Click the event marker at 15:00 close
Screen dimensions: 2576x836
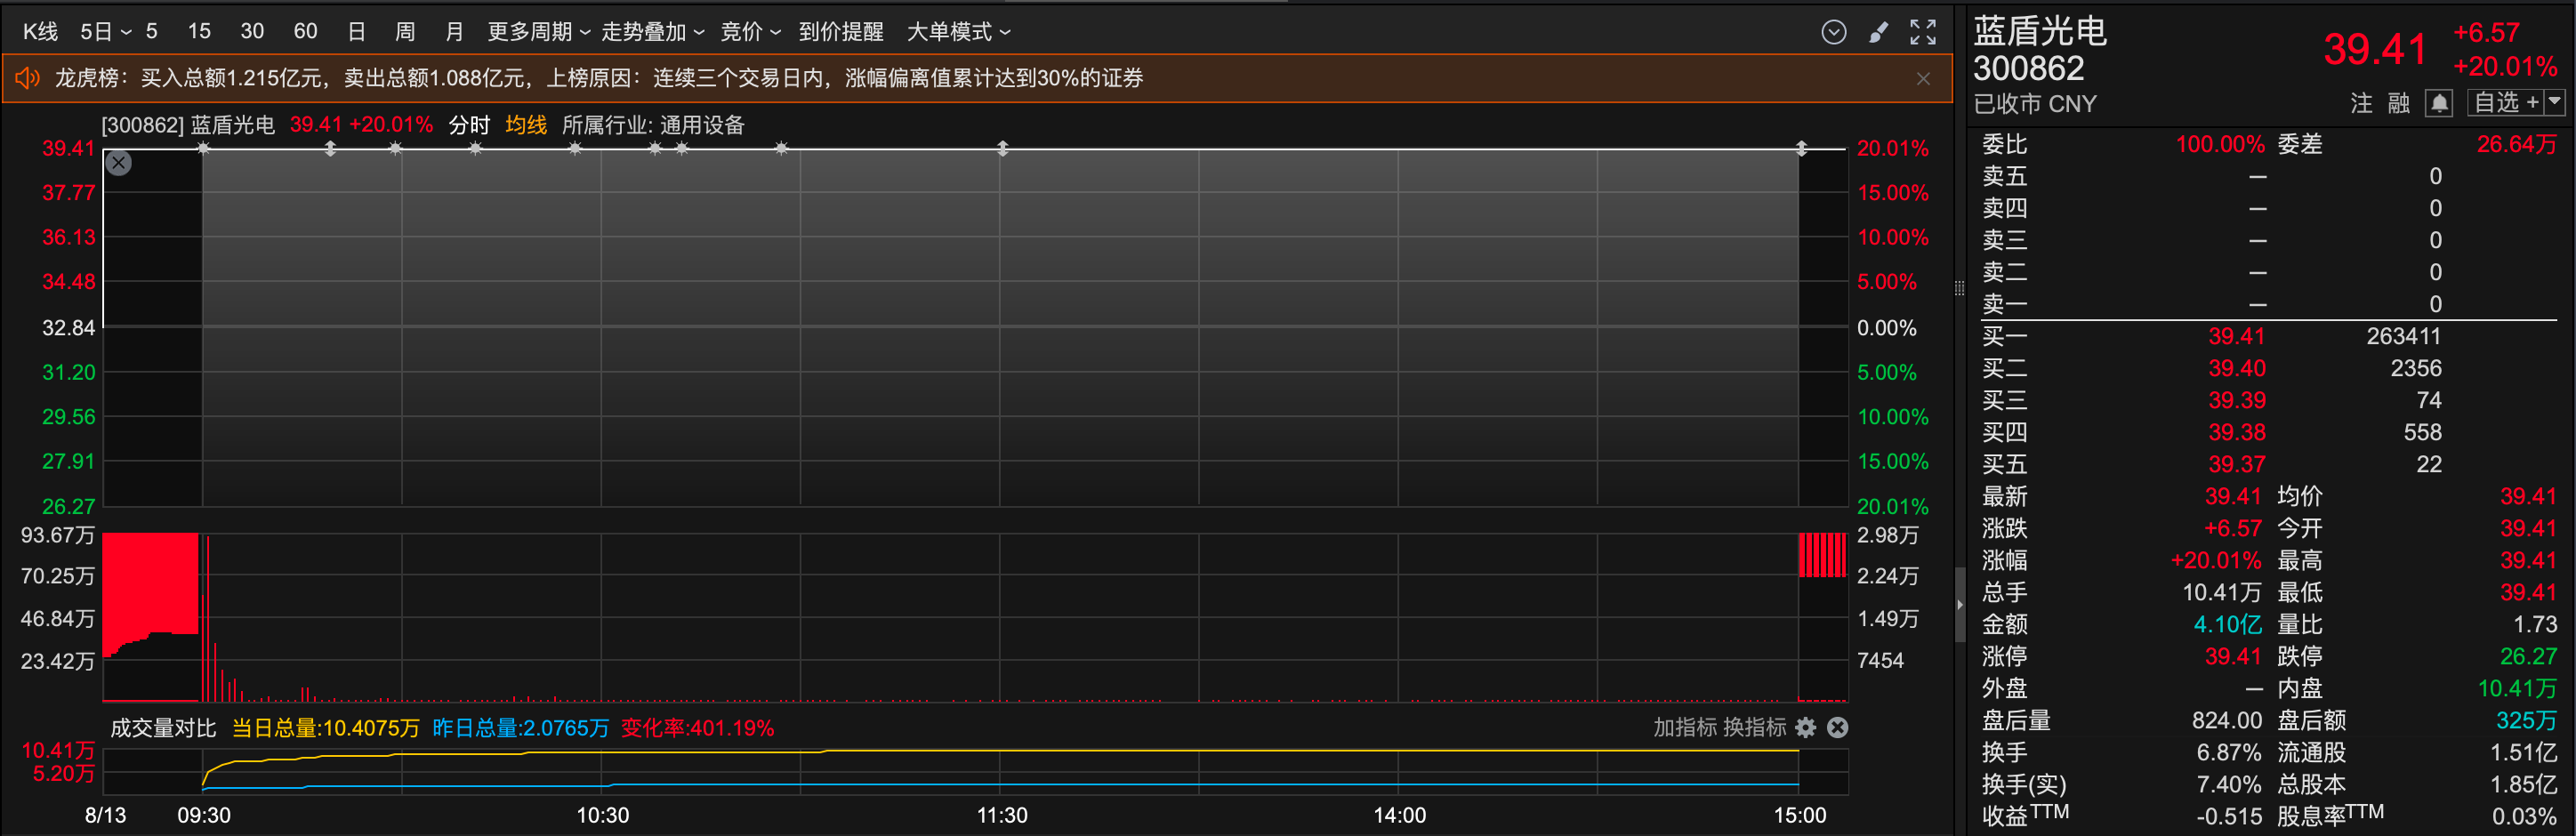1800,149
